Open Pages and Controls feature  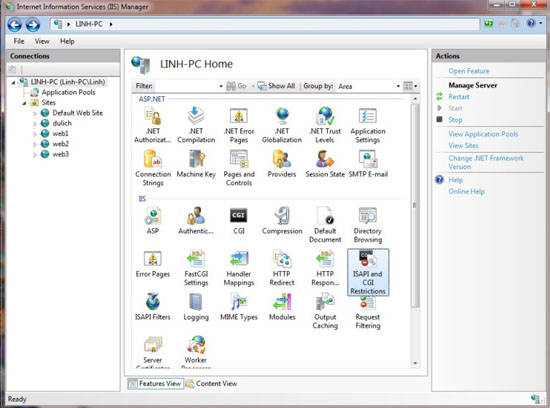(239, 168)
